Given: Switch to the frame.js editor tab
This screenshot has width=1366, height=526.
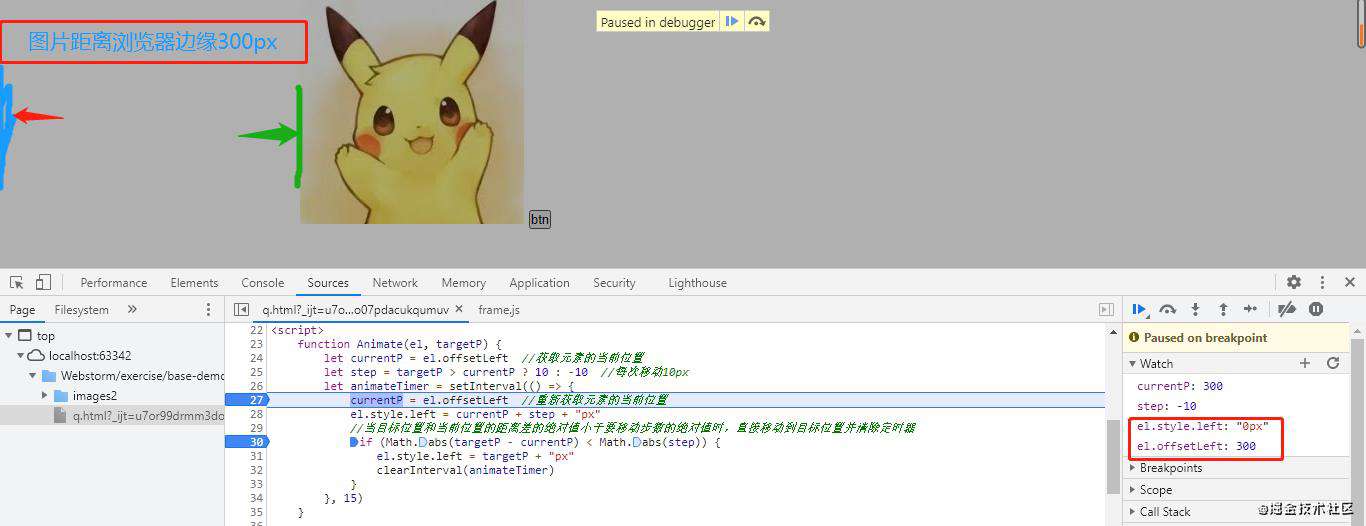Looking at the screenshot, I should [498, 310].
